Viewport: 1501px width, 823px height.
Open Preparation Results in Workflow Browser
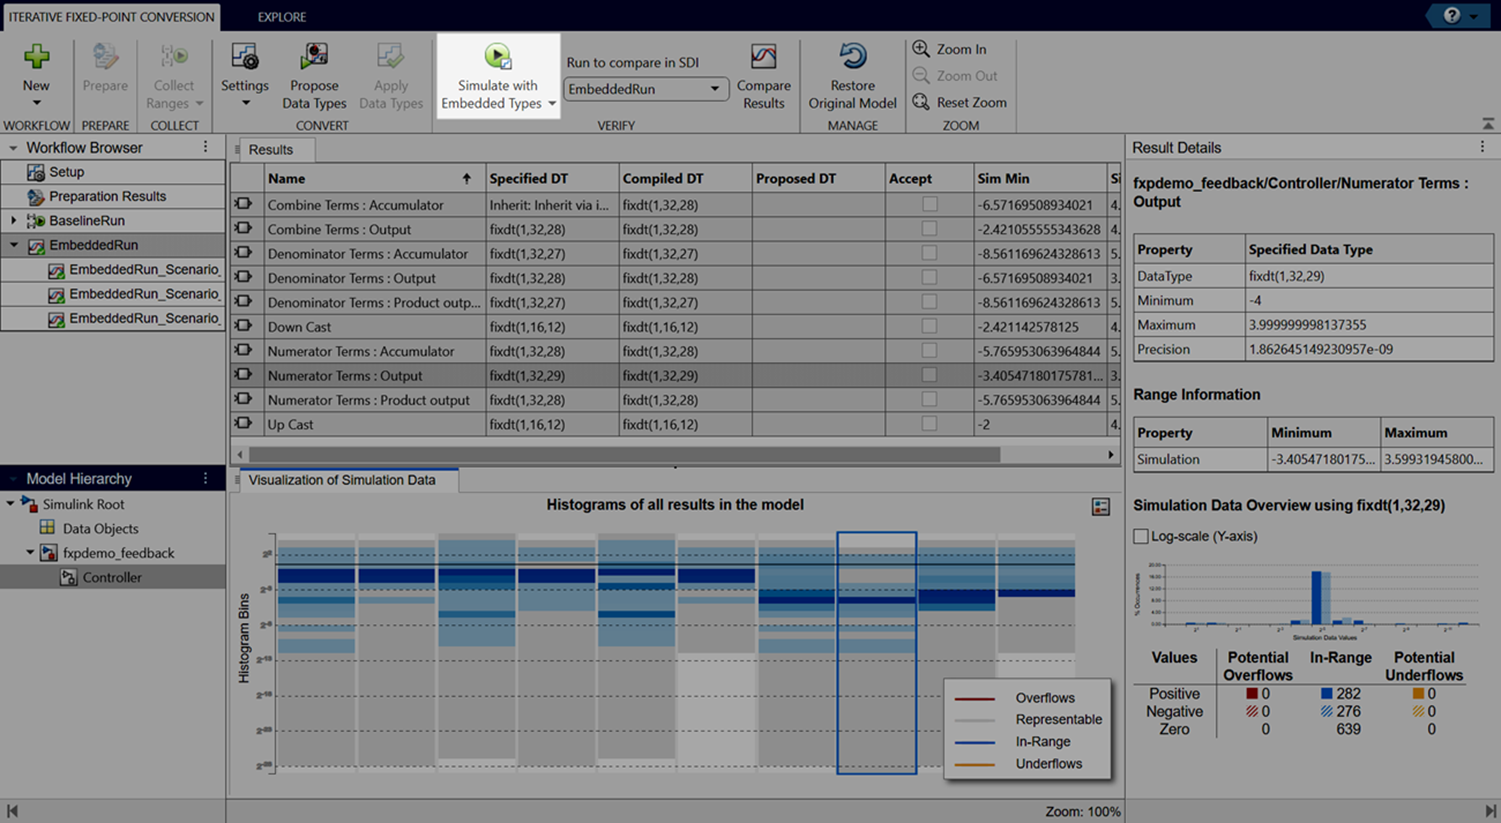coord(107,197)
